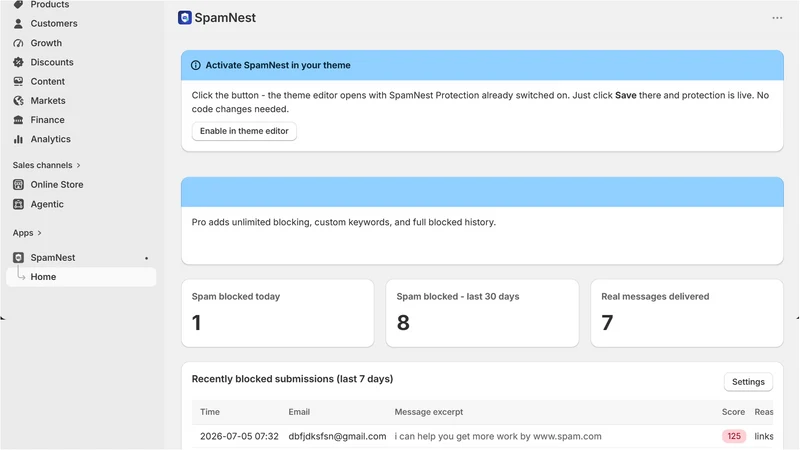
Task: Click the dbfjdksfsn@gmail.com email cell
Action: point(337,437)
